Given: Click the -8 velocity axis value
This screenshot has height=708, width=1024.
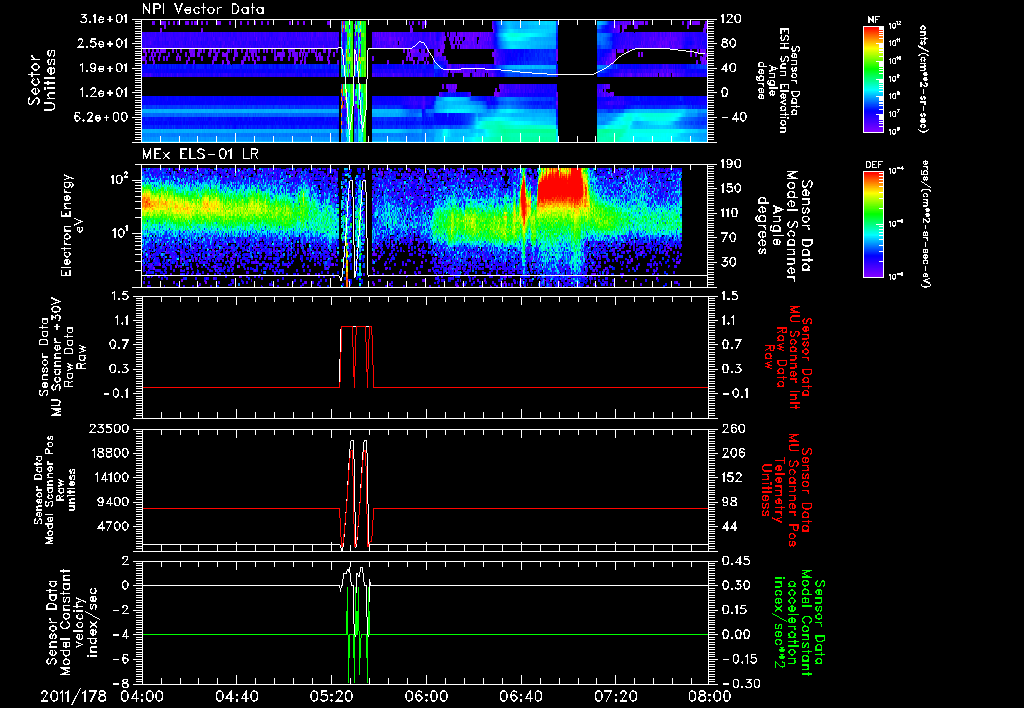Looking at the screenshot, I should 123,684.
